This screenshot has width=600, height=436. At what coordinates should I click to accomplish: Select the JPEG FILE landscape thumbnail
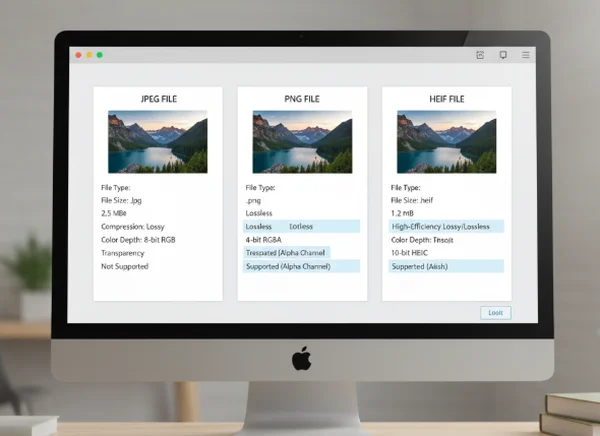[x=157, y=142]
